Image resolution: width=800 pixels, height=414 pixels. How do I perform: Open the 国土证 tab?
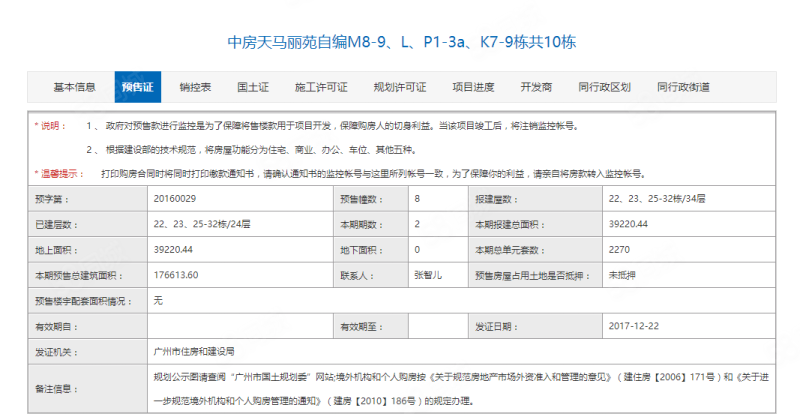click(x=253, y=87)
